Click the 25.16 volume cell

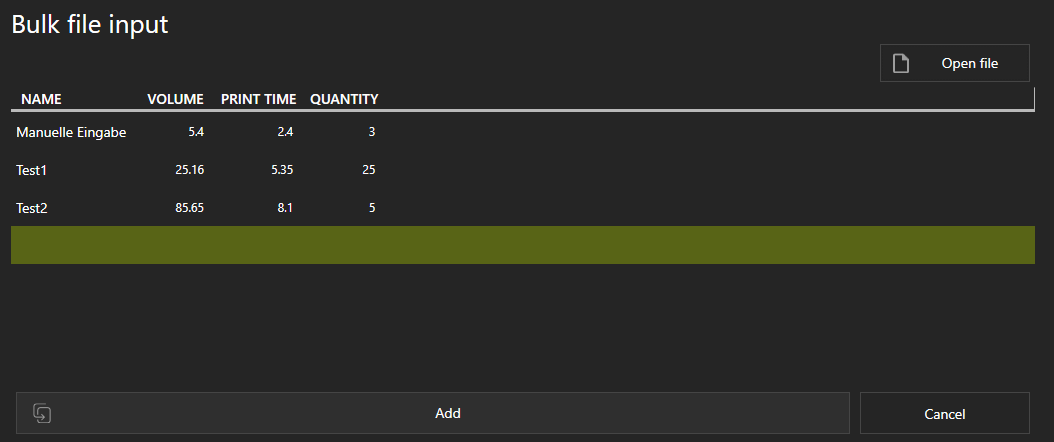190,170
